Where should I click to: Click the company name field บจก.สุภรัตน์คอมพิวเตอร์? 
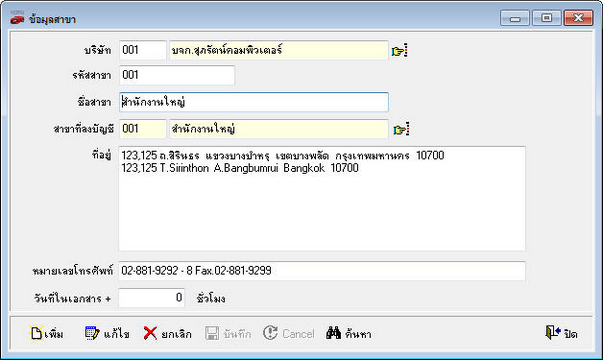279,50
